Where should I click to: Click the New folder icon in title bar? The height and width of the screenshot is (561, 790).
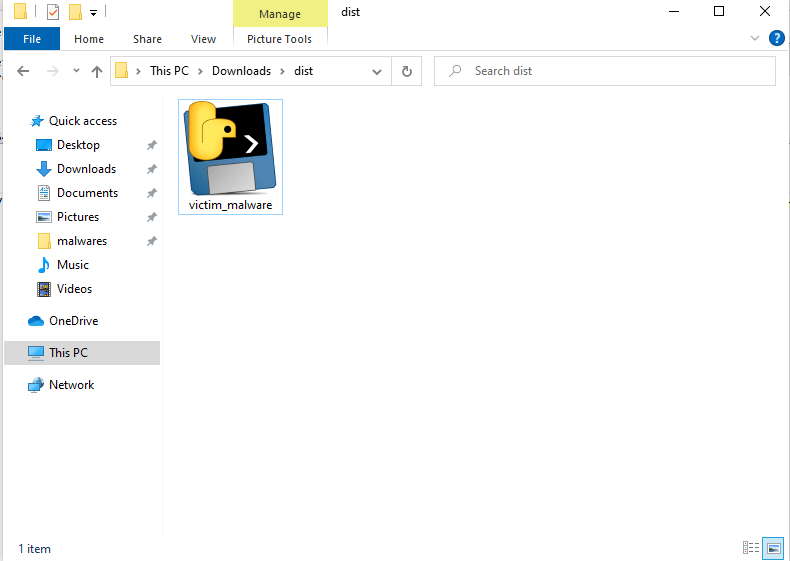coord(75,12)
